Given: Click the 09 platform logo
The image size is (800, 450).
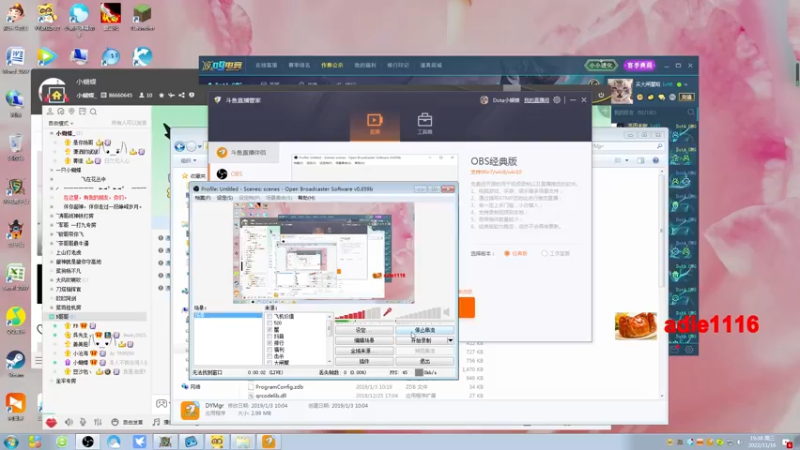Looking at the screenshot, I should (222, 65).
